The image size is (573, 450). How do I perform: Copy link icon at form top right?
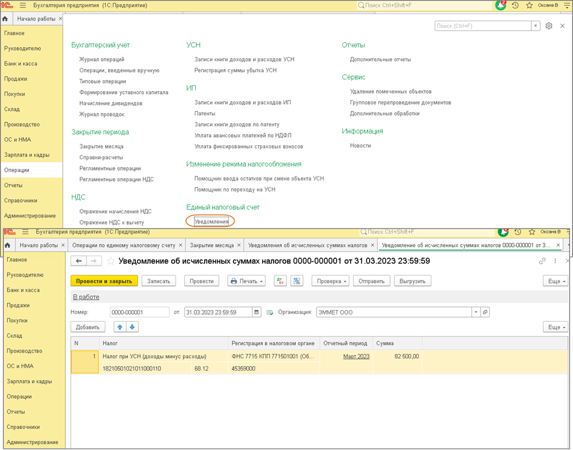(x=542, y=261)
